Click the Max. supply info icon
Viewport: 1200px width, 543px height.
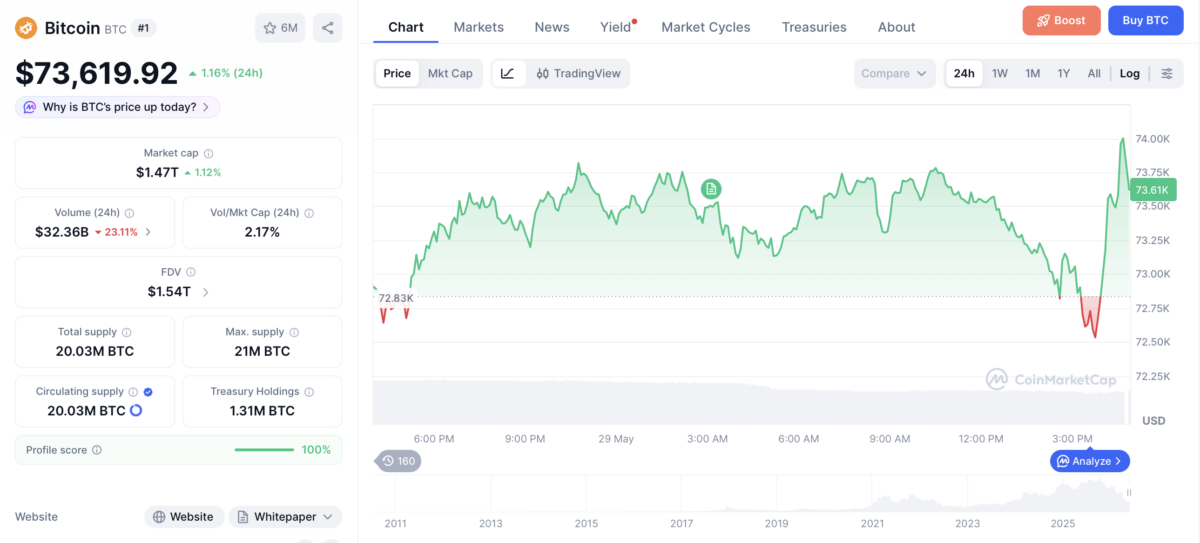click(294, 332)
